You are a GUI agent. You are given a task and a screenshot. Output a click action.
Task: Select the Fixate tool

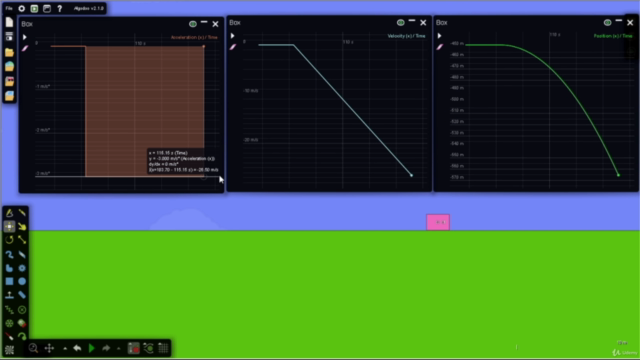tap(22, 309)
